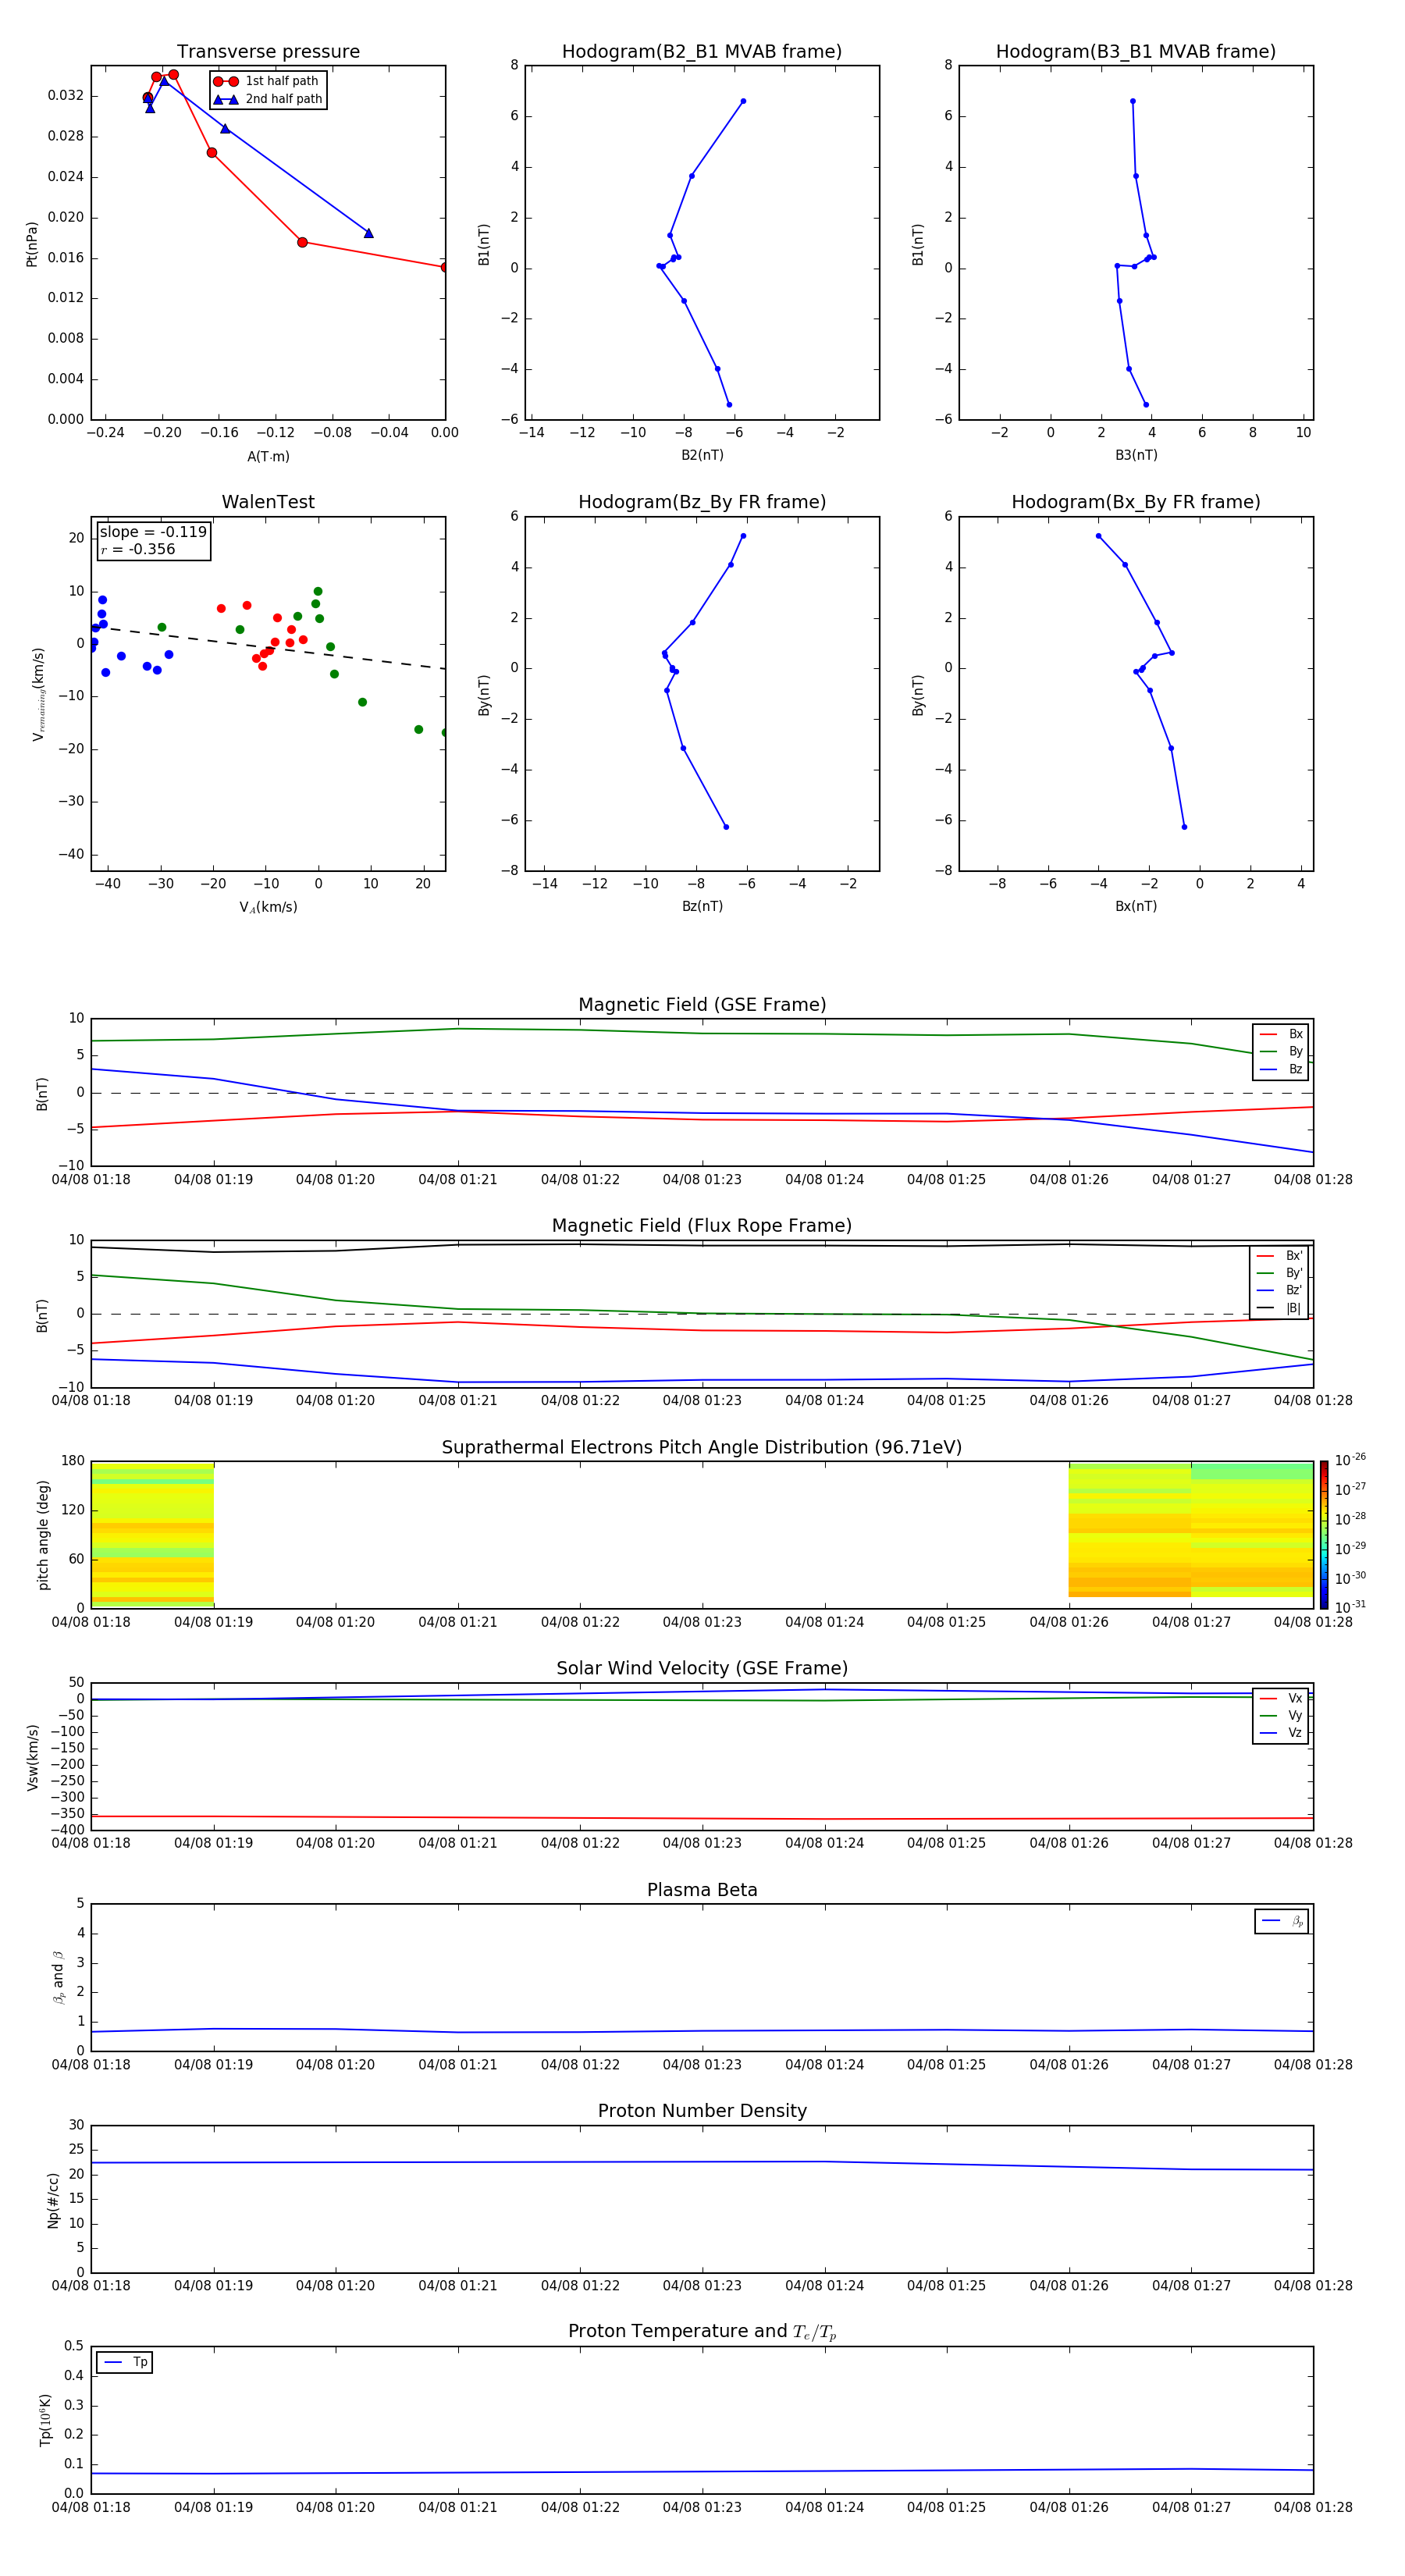Screen dimensions: 1405x2576
Task: Click the 'Plasma Beta' title
Action: pos(702,1890)
